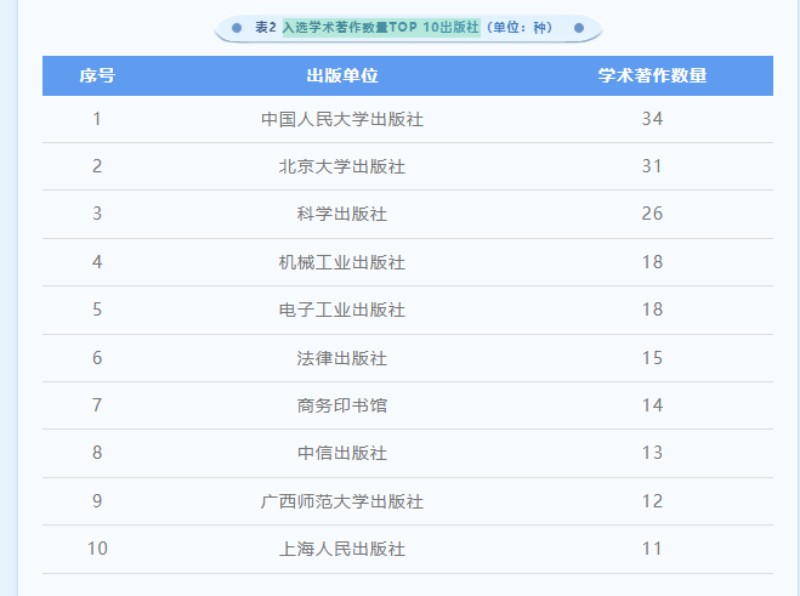Click the count 18 for 电子工业出版社

652,309
